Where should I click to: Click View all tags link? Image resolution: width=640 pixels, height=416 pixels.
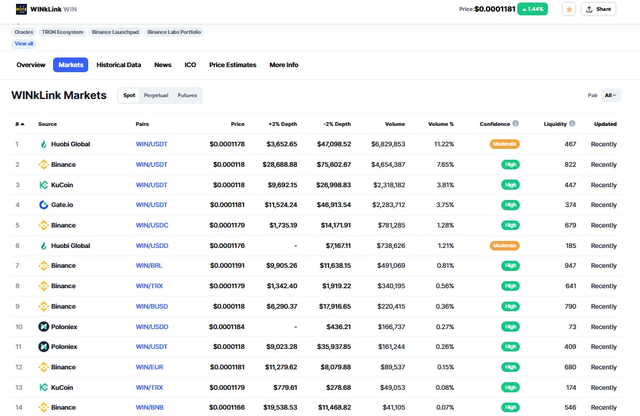point(24,44)
